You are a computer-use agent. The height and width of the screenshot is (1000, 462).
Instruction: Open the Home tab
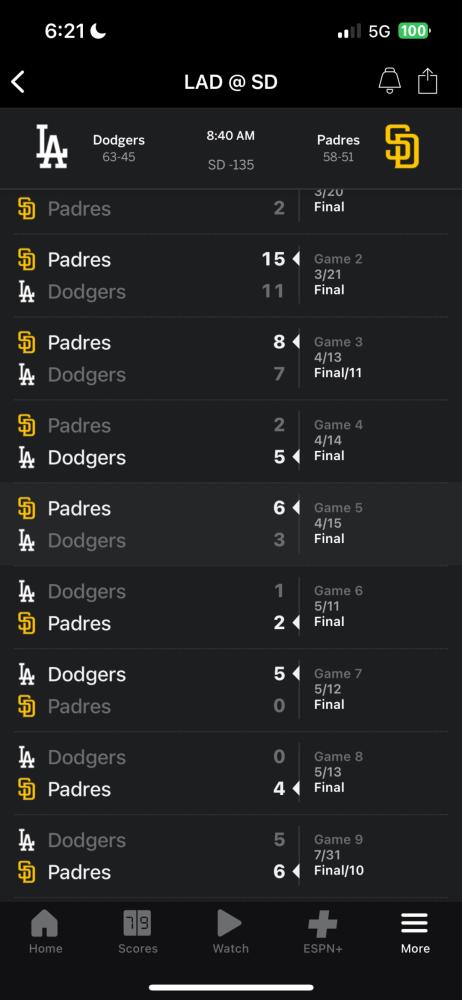(x=46, y=932)
